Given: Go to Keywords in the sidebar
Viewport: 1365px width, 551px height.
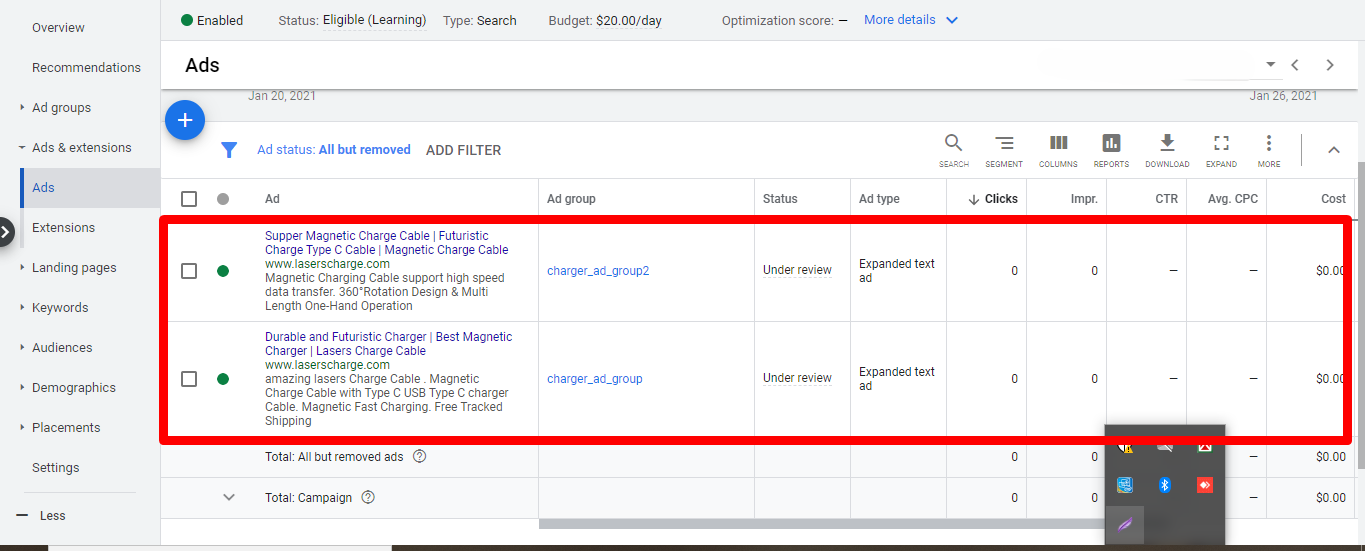Looking at the screenshot, I should (60, 307).
